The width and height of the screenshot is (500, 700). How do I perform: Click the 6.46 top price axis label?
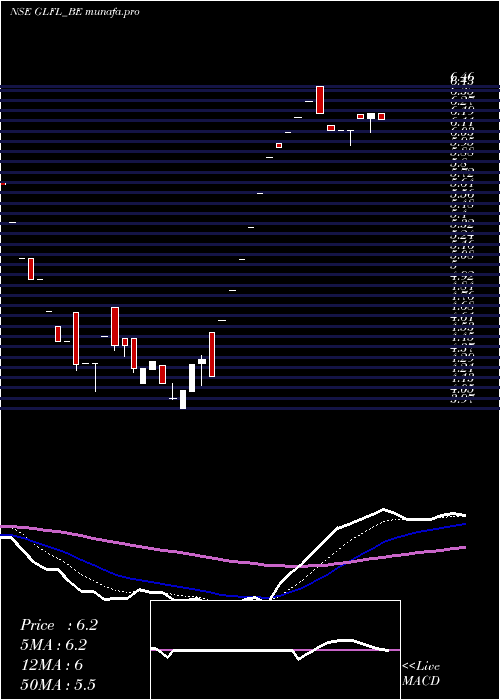[462, 78]
